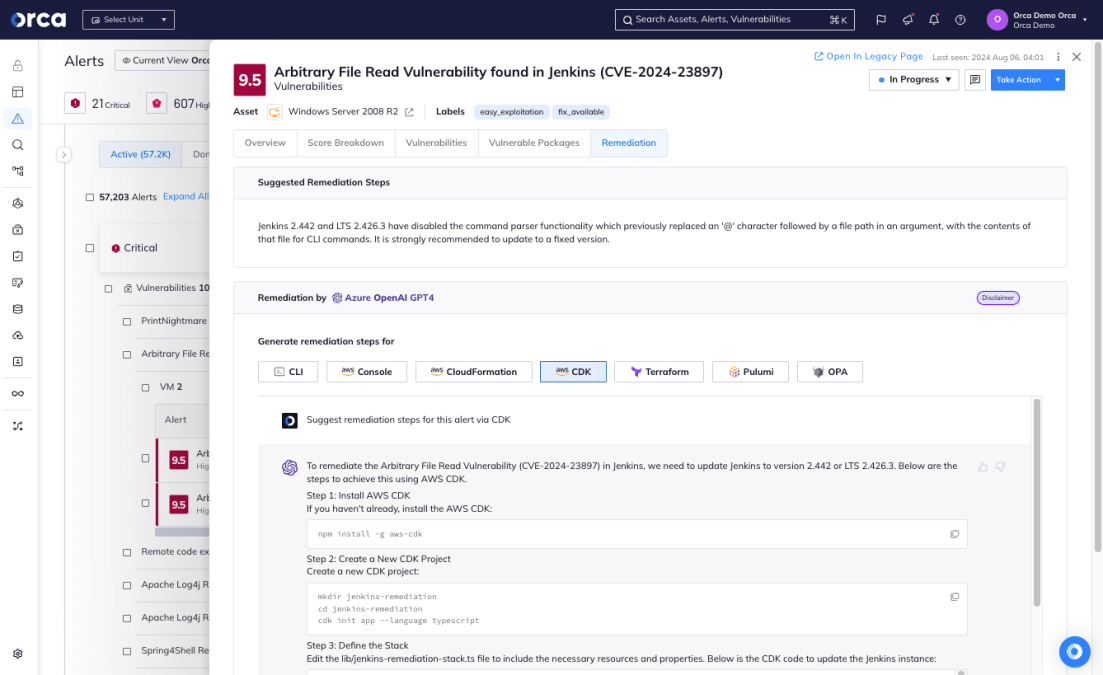
Task: Open notifications bell icon
Action: (933, 20)
